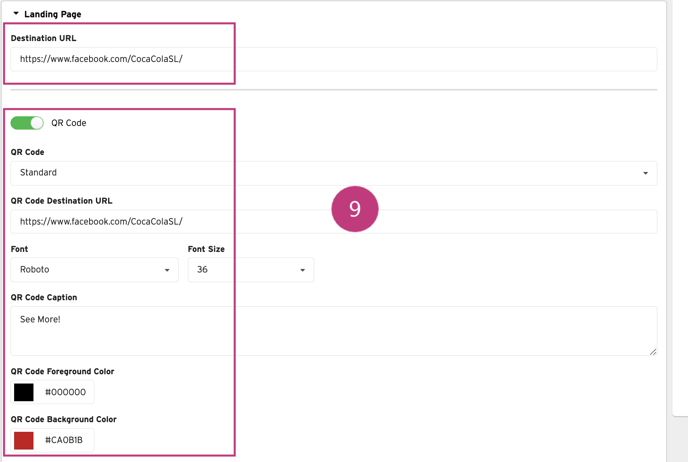The image size is (688, 462).
Task: Click the QR Code Caption label
Action: click(x=43, y=297)
